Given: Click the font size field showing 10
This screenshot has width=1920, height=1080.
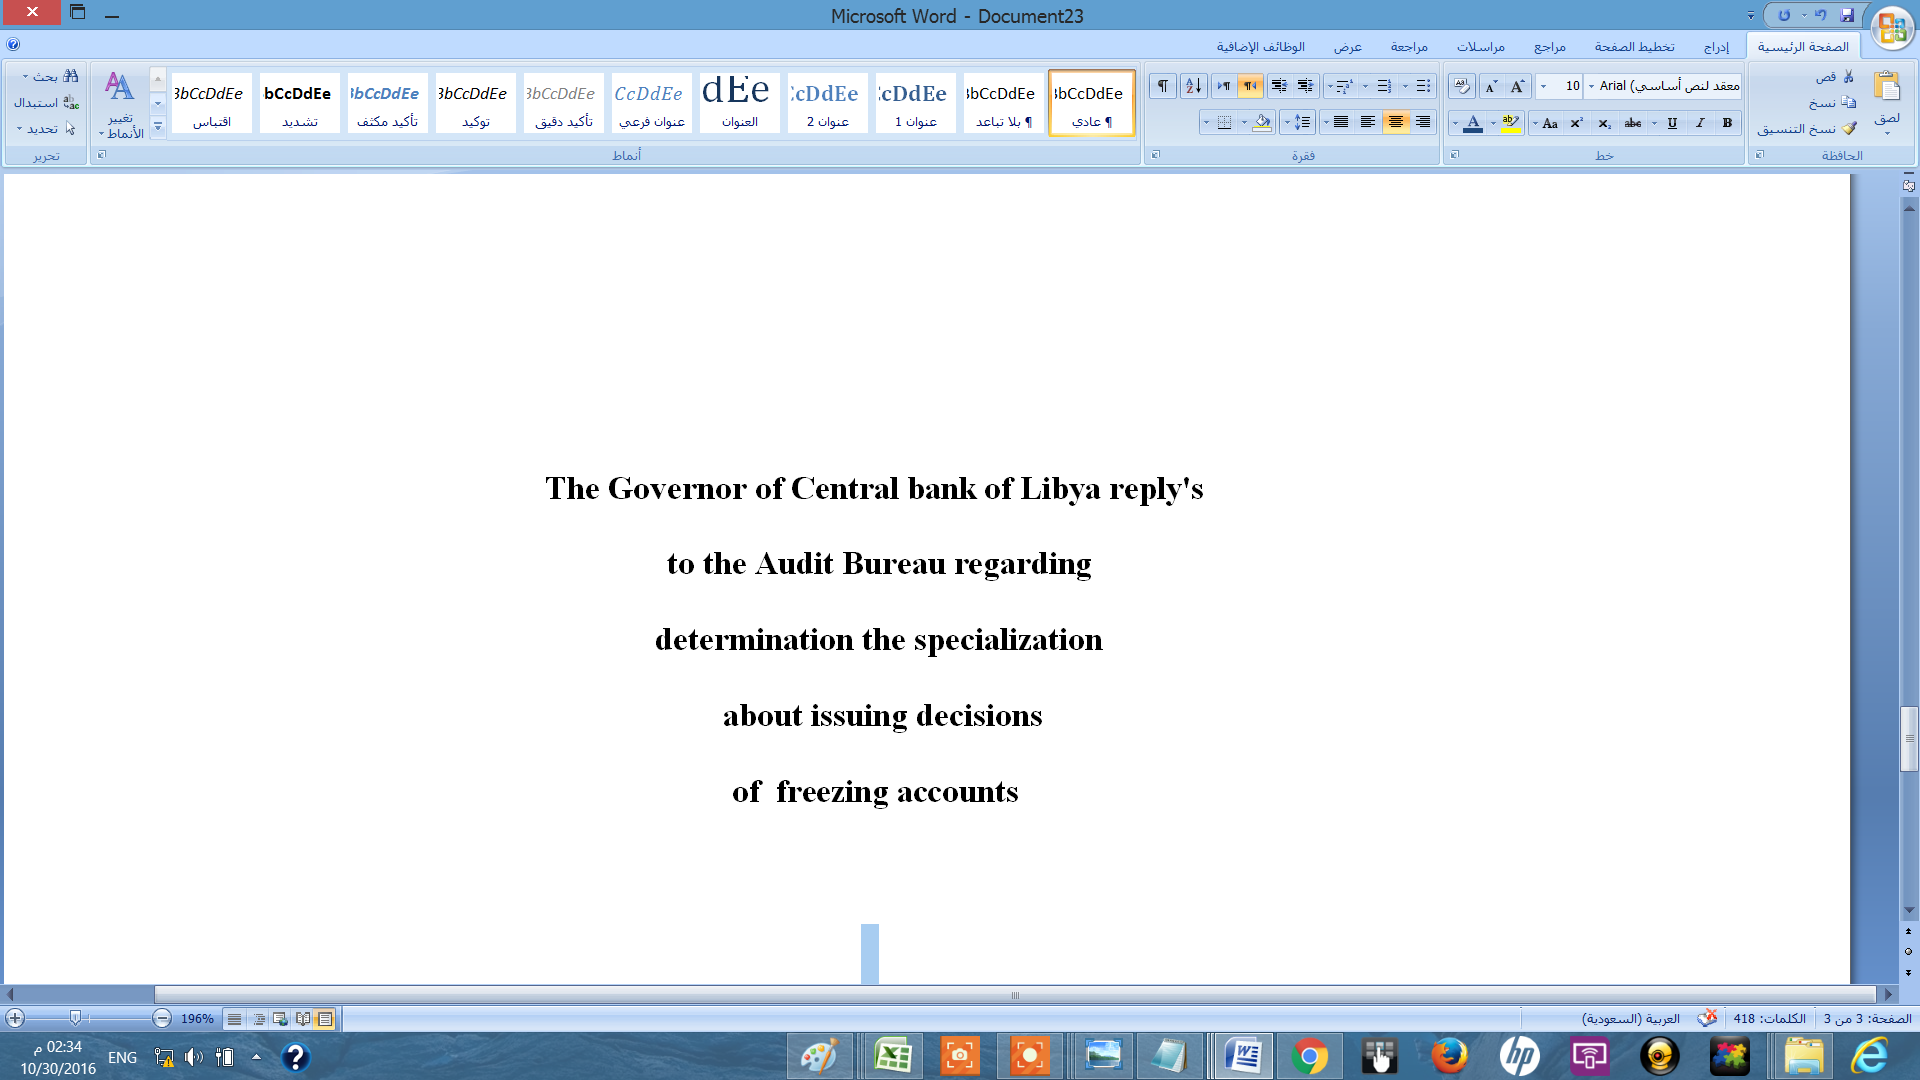Looking at the screenshot, I should (1567, 86).
